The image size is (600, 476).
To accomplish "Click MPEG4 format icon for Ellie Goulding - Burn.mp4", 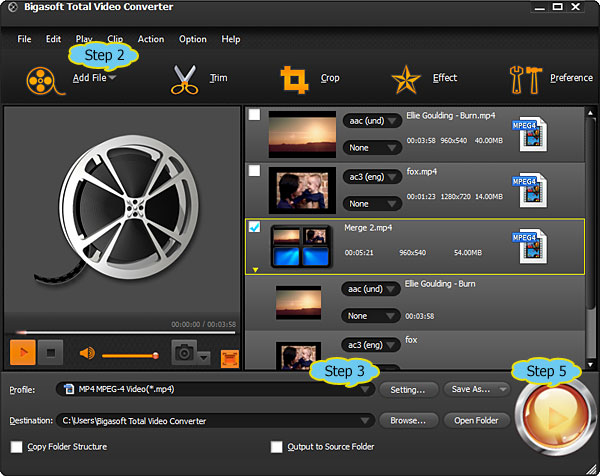I will (530, 134).
